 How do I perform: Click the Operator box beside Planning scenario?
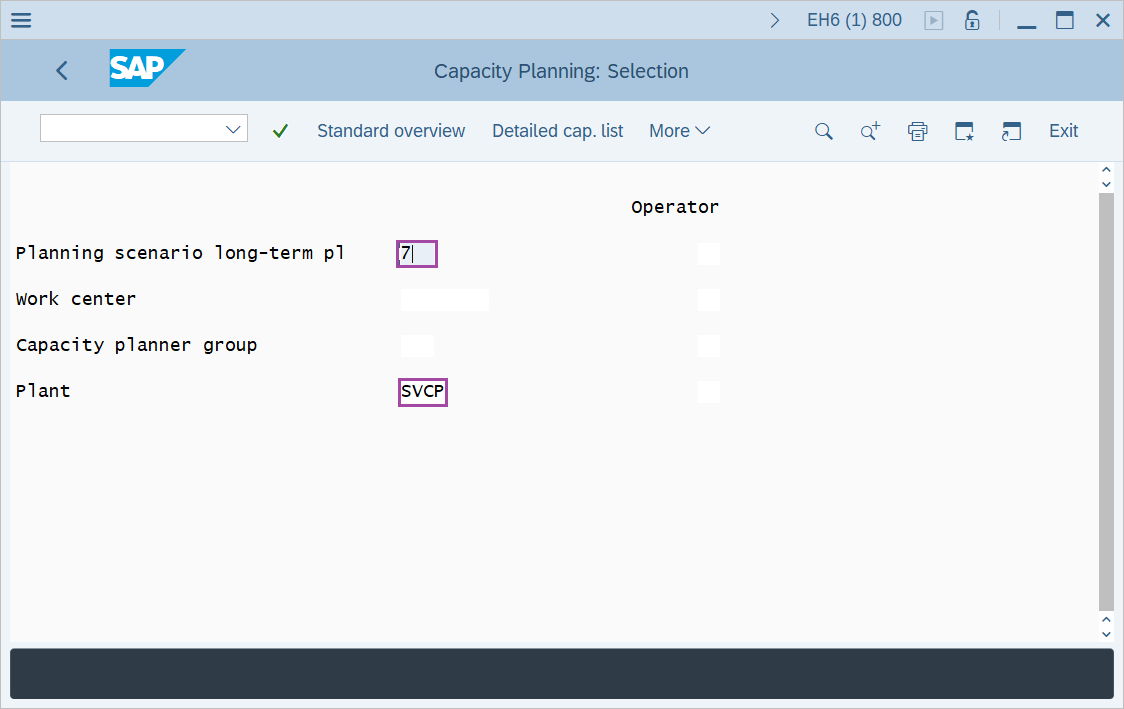click(708, 254)
